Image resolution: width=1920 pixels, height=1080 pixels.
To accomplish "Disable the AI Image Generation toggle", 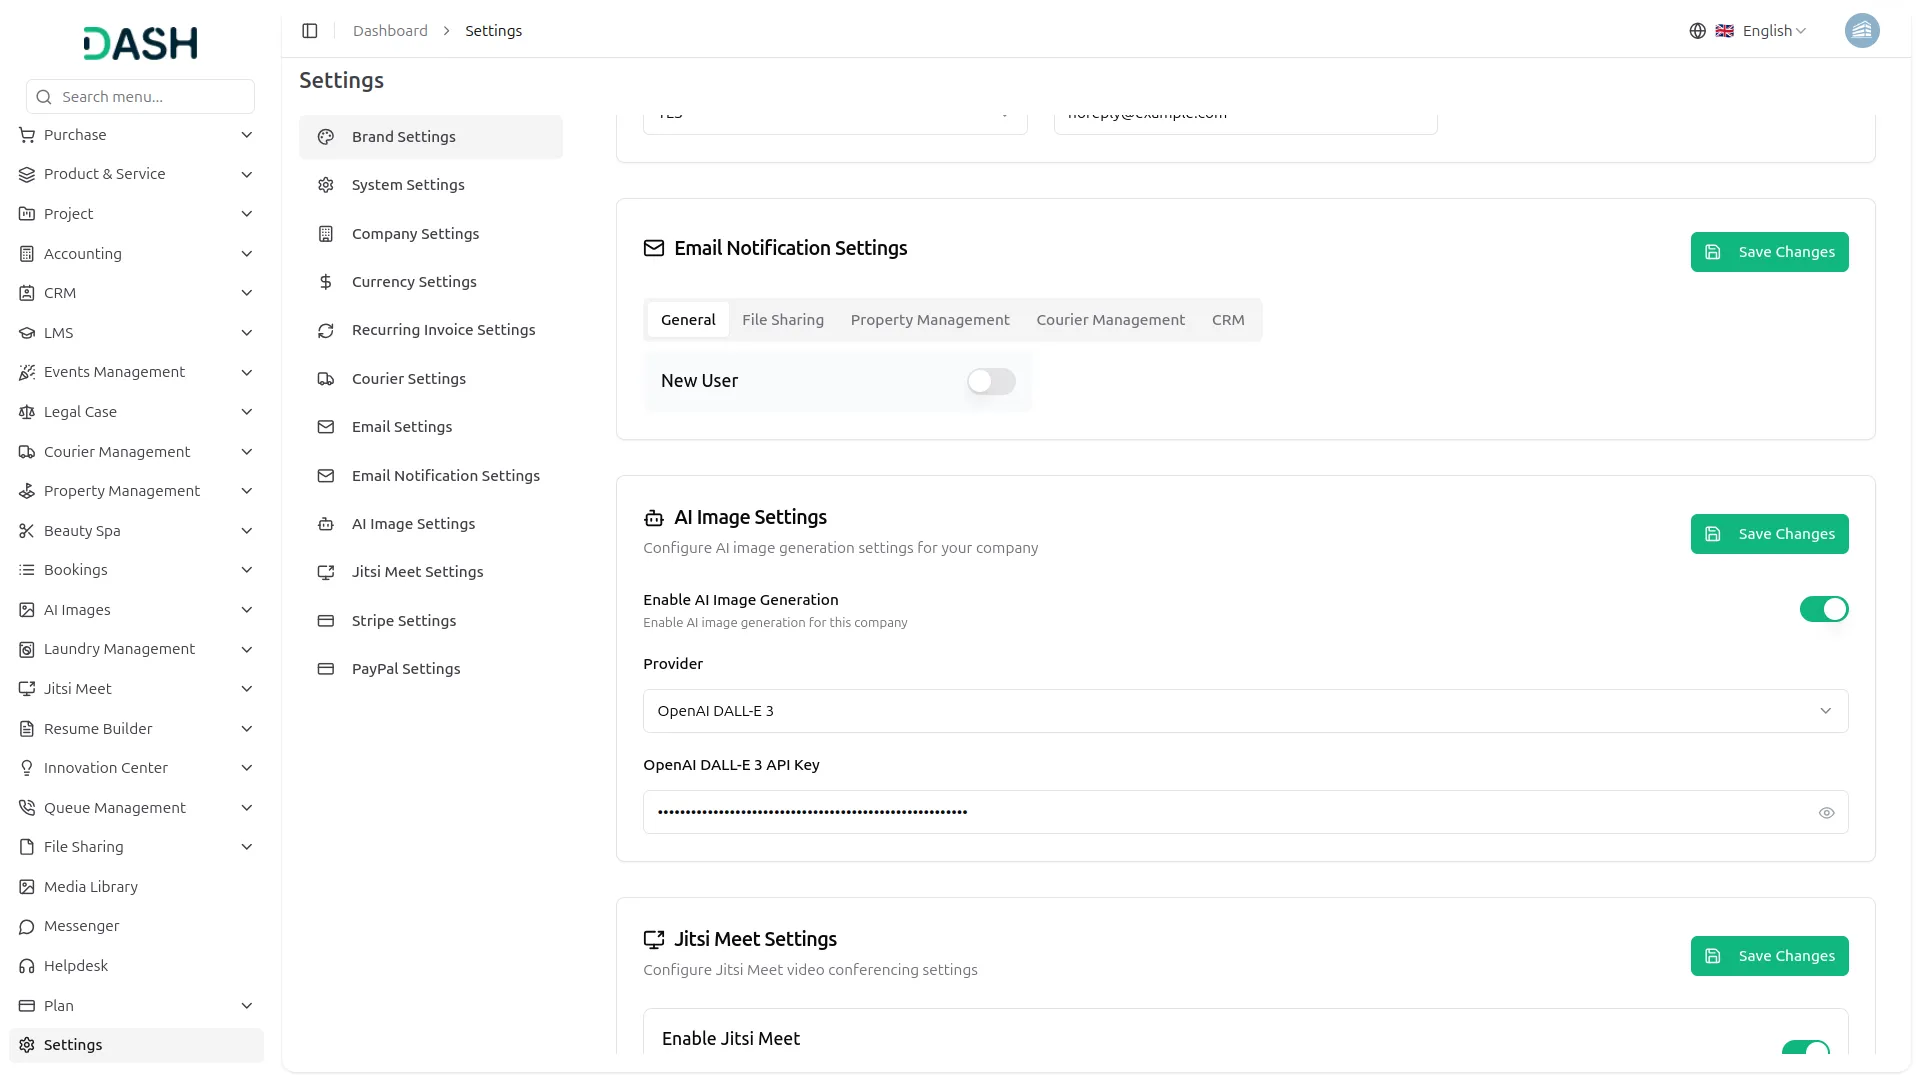I will point(1823,609).
